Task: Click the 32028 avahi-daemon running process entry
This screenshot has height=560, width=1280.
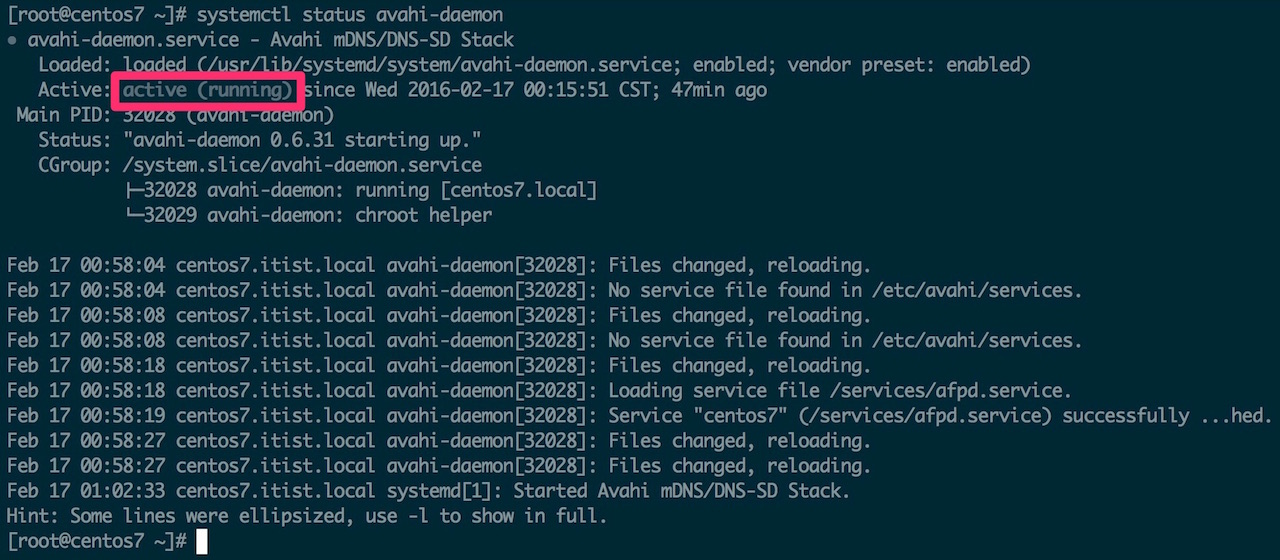Action: click(365, 190)
